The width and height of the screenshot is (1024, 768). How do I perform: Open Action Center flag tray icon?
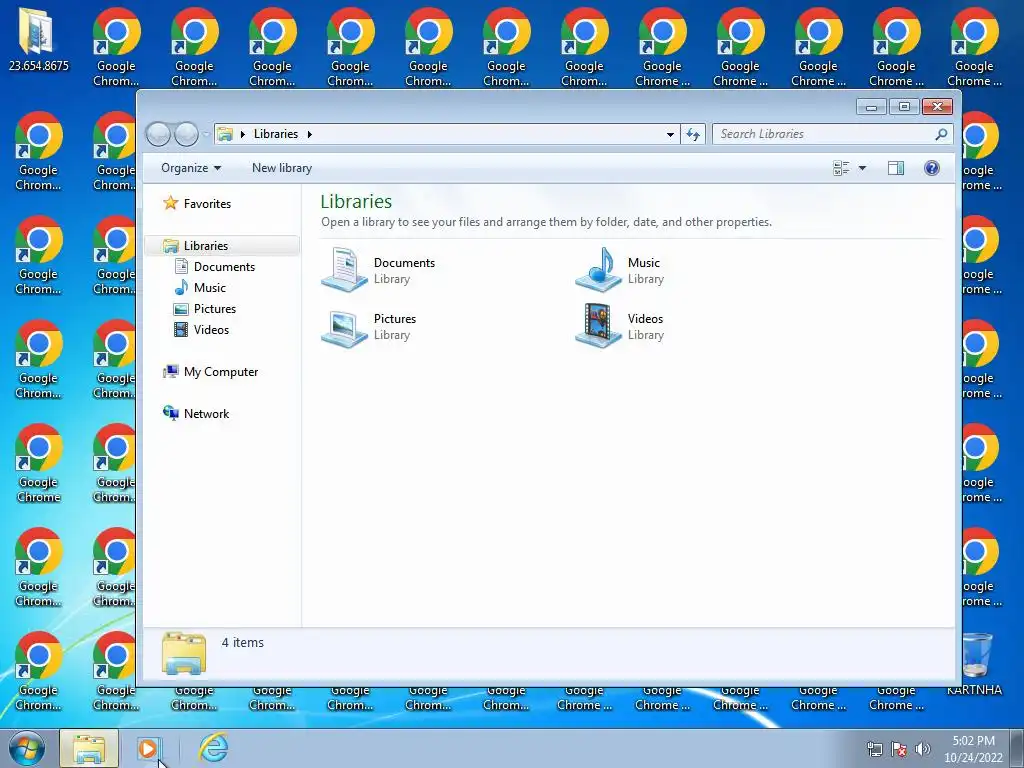pos(899,749)
